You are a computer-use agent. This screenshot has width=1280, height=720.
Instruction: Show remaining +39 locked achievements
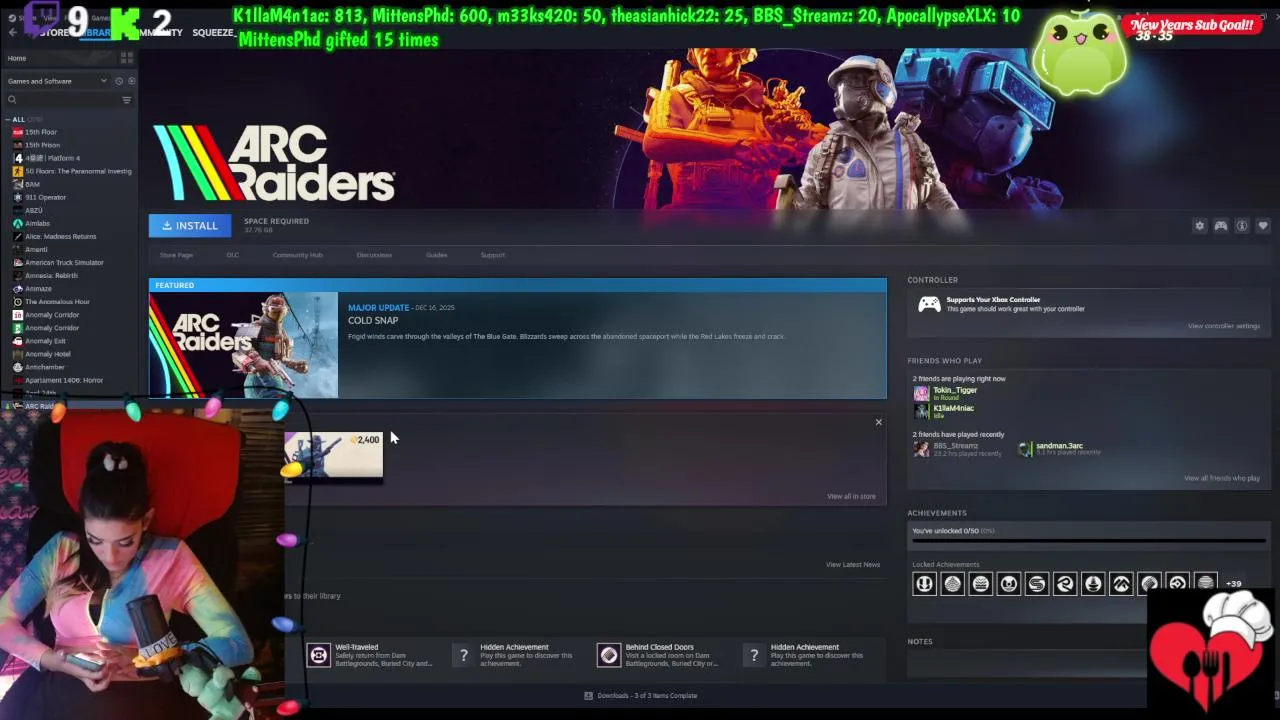tap(1233, 584)
